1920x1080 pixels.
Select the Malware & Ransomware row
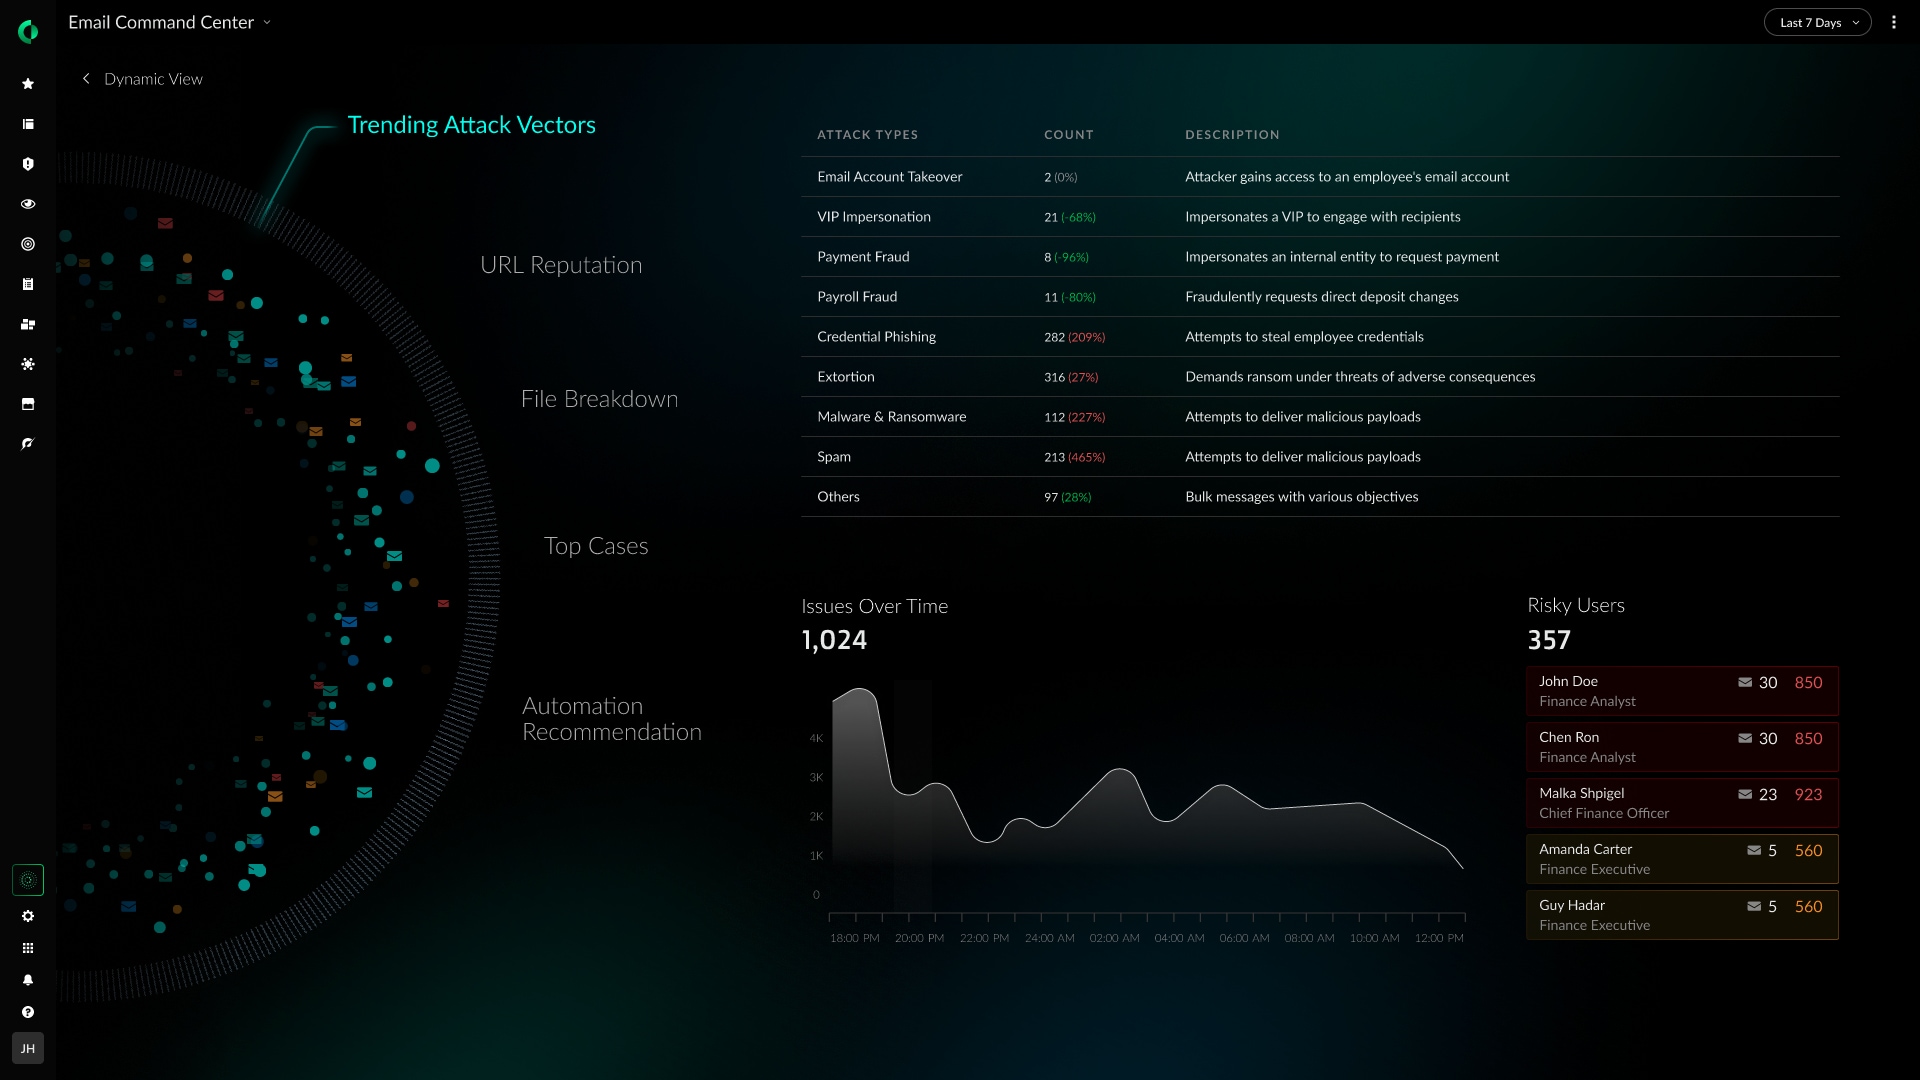click(1320, 417)
